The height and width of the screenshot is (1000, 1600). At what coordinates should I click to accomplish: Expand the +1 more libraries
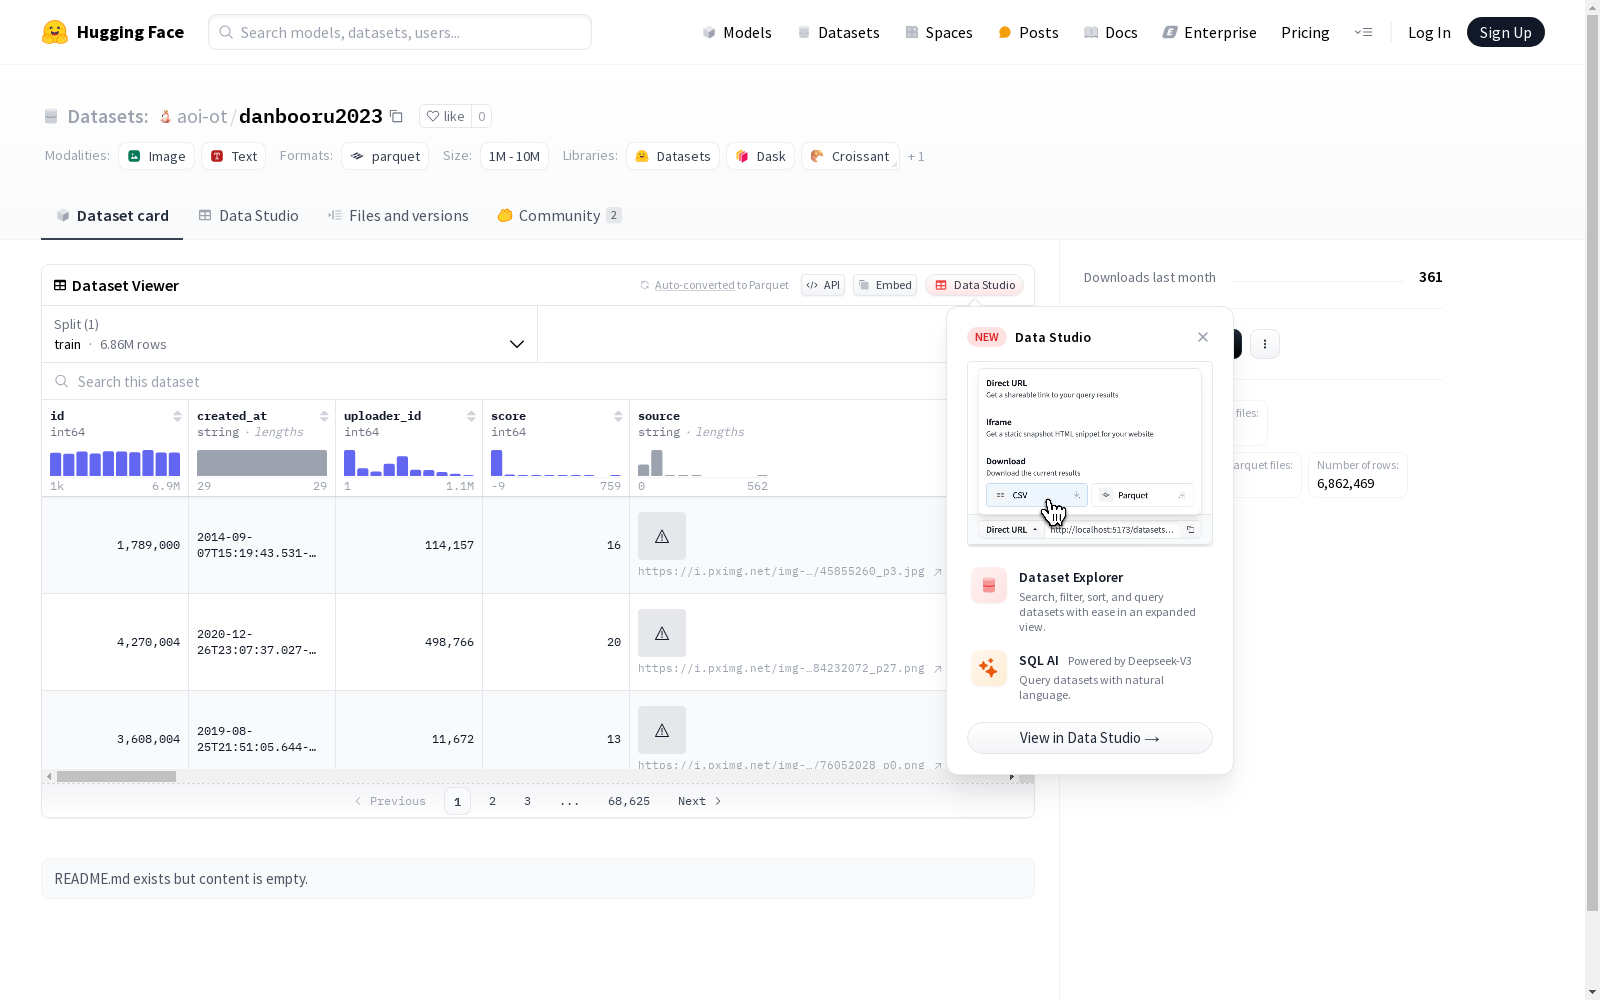pos(916,157)
